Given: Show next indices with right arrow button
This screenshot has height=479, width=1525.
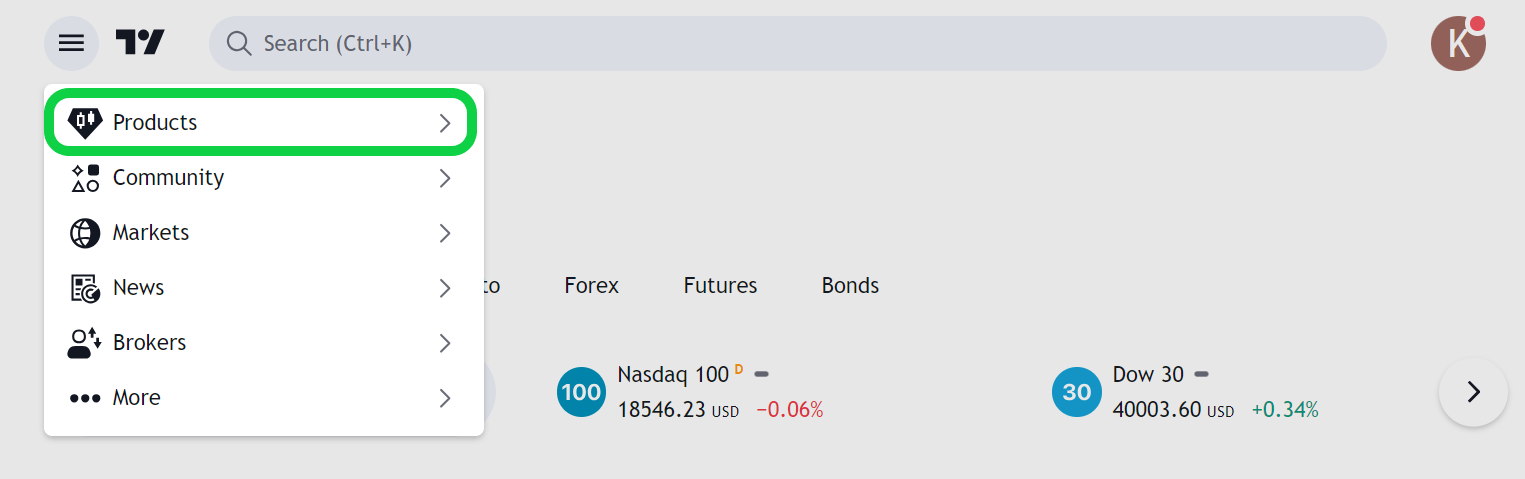Looking at the screenshot, I should (x=1473, y=392).
